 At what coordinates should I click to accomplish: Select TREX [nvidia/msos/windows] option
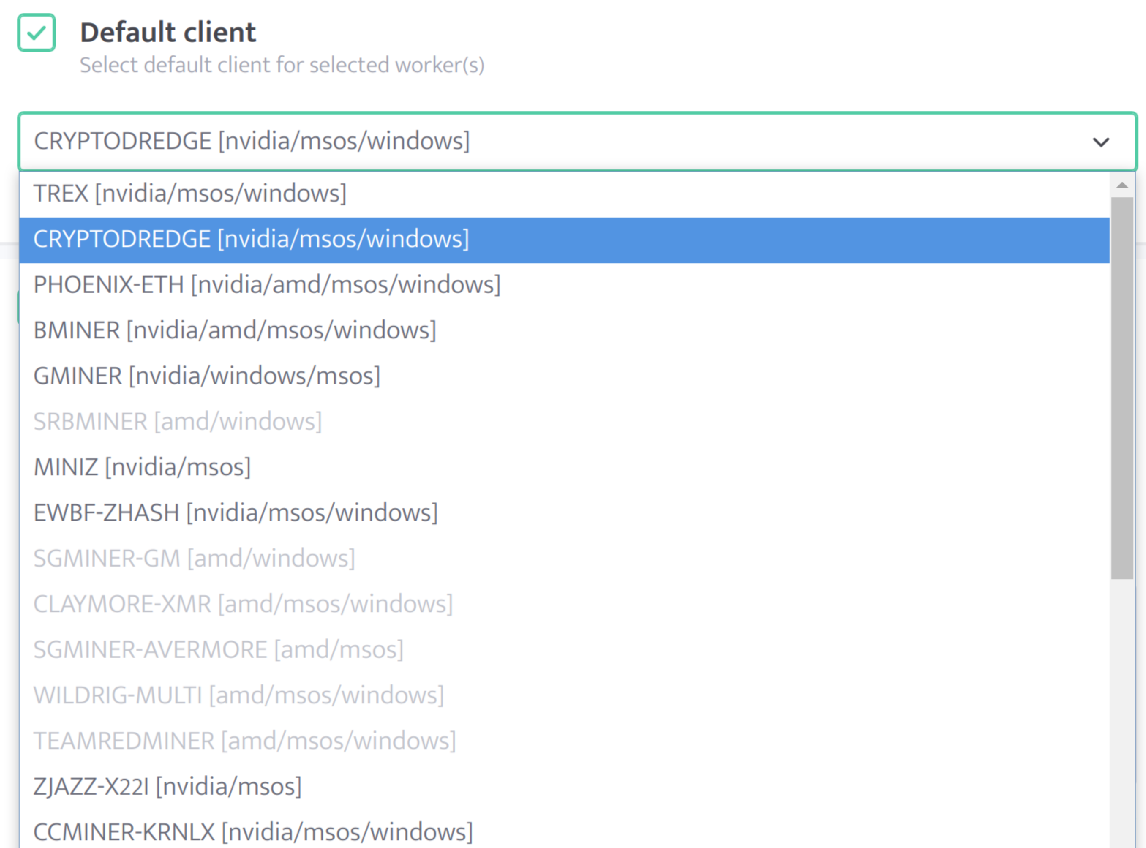click(x=564, y=194)
